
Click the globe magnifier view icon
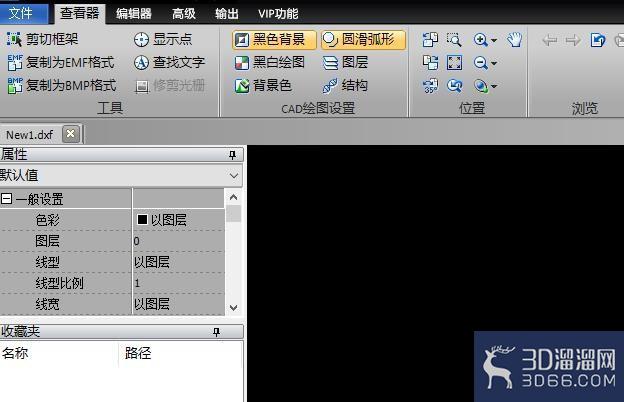point(480,86)
